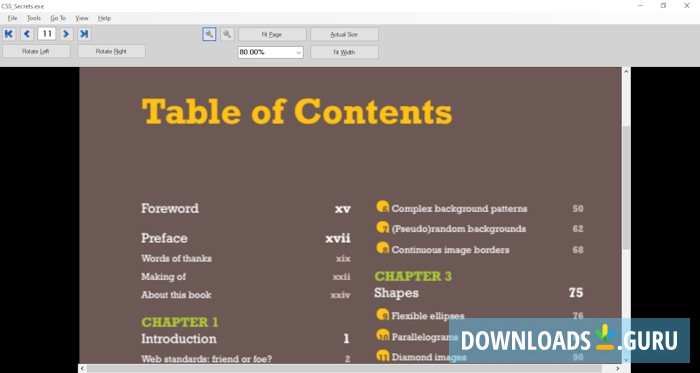Click the Rotate Right button

tap(112, 51)
